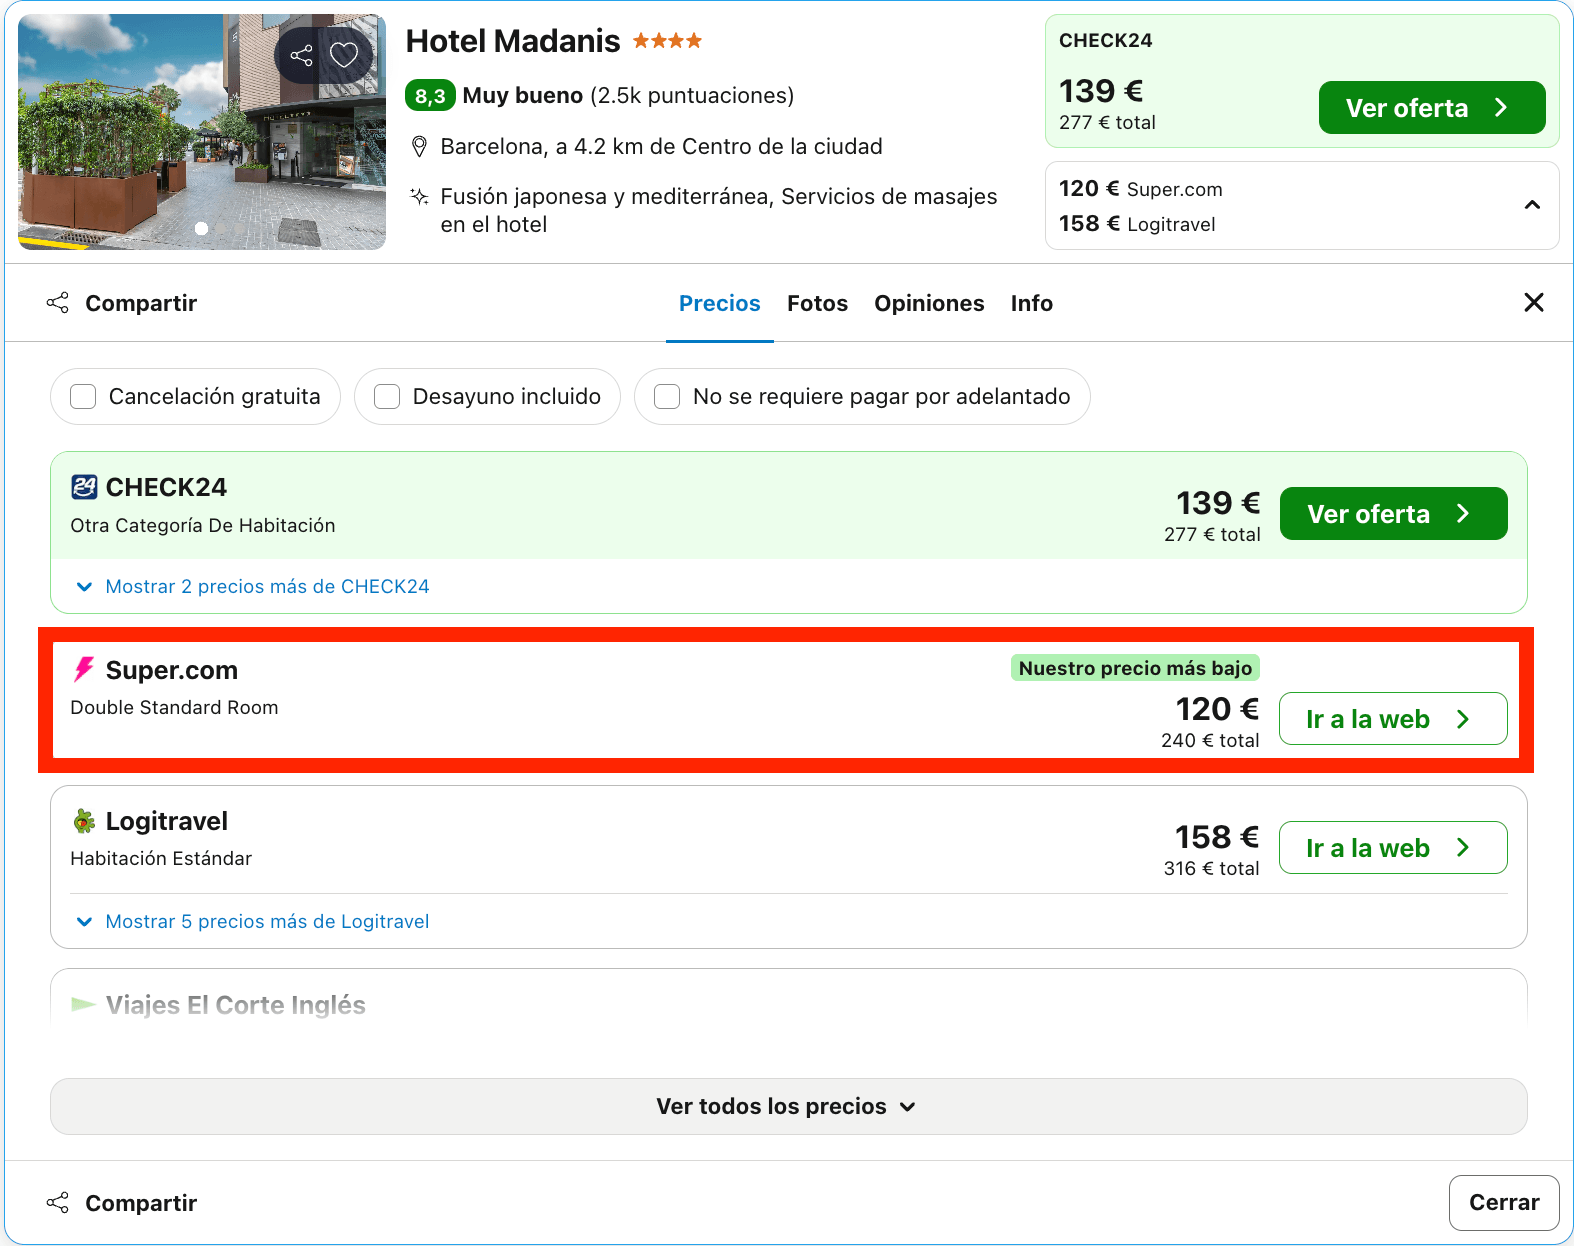The image size is (1574, 1246).
Task: Click the Hotel Madanis title
Action: click(513, 41)
